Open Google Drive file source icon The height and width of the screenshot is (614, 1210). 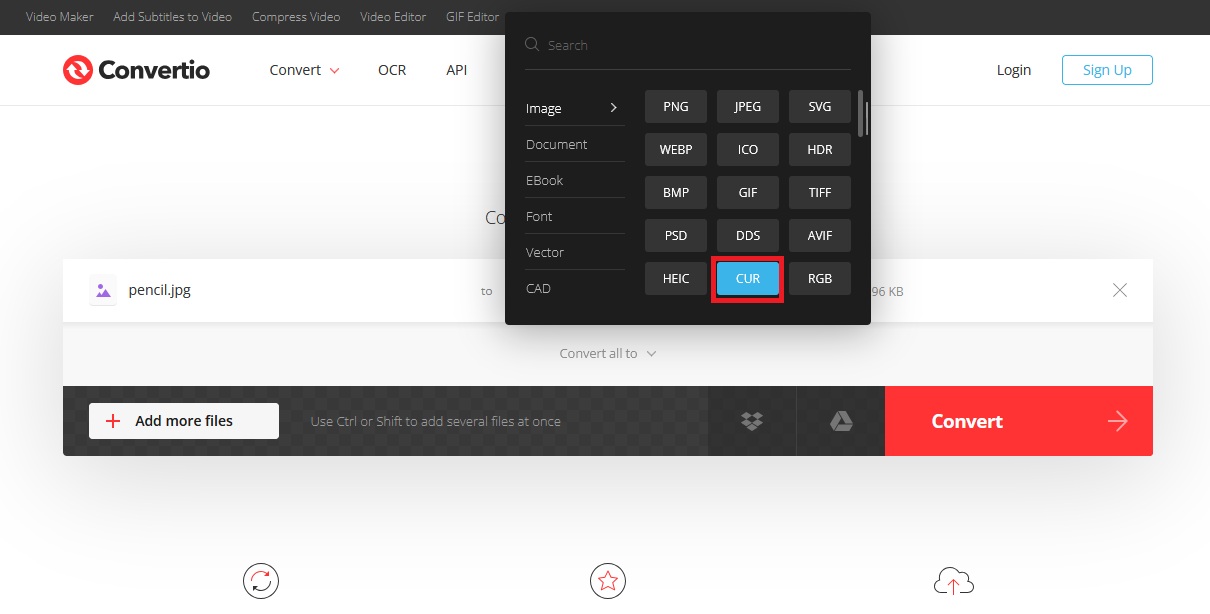841,421
